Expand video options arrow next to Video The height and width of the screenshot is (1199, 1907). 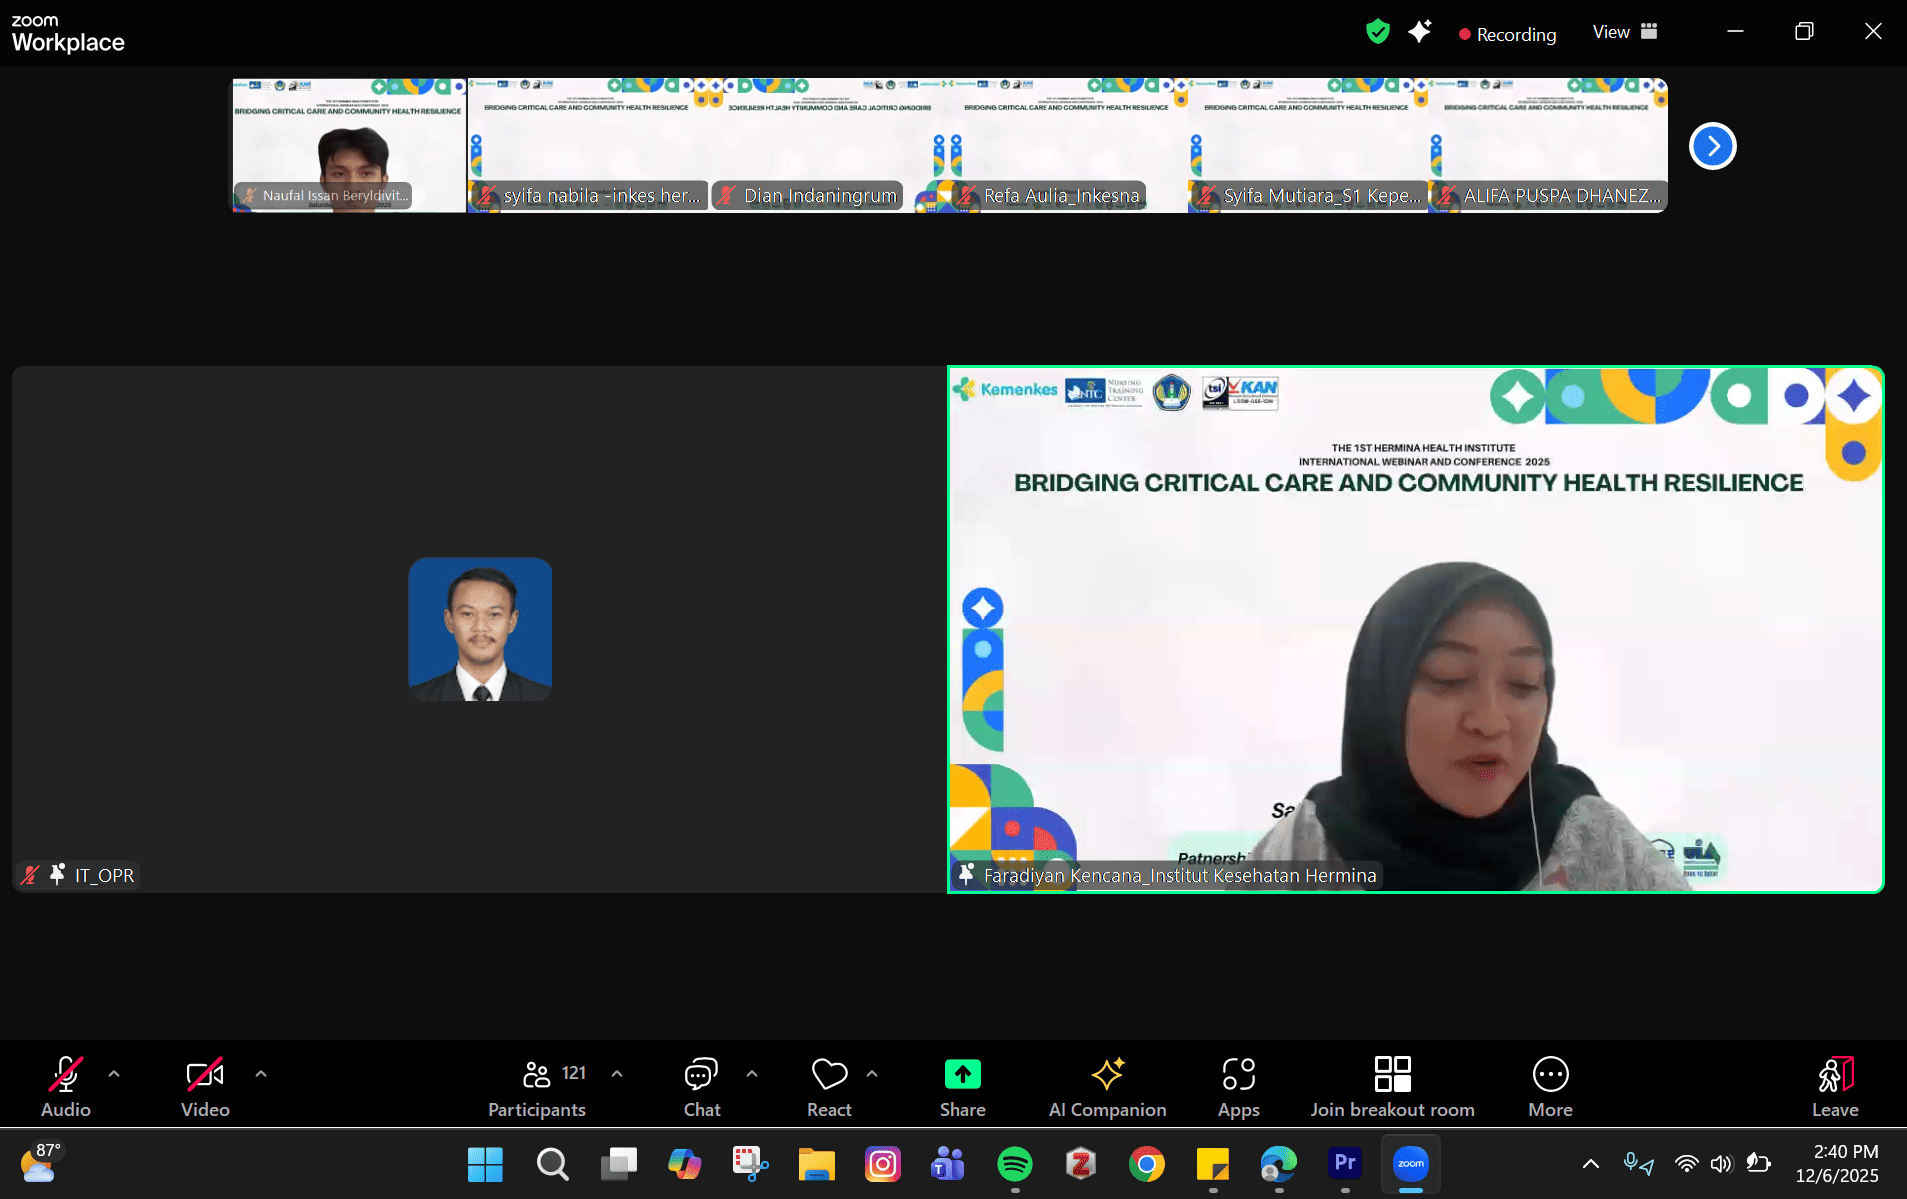coord(261,1074)
